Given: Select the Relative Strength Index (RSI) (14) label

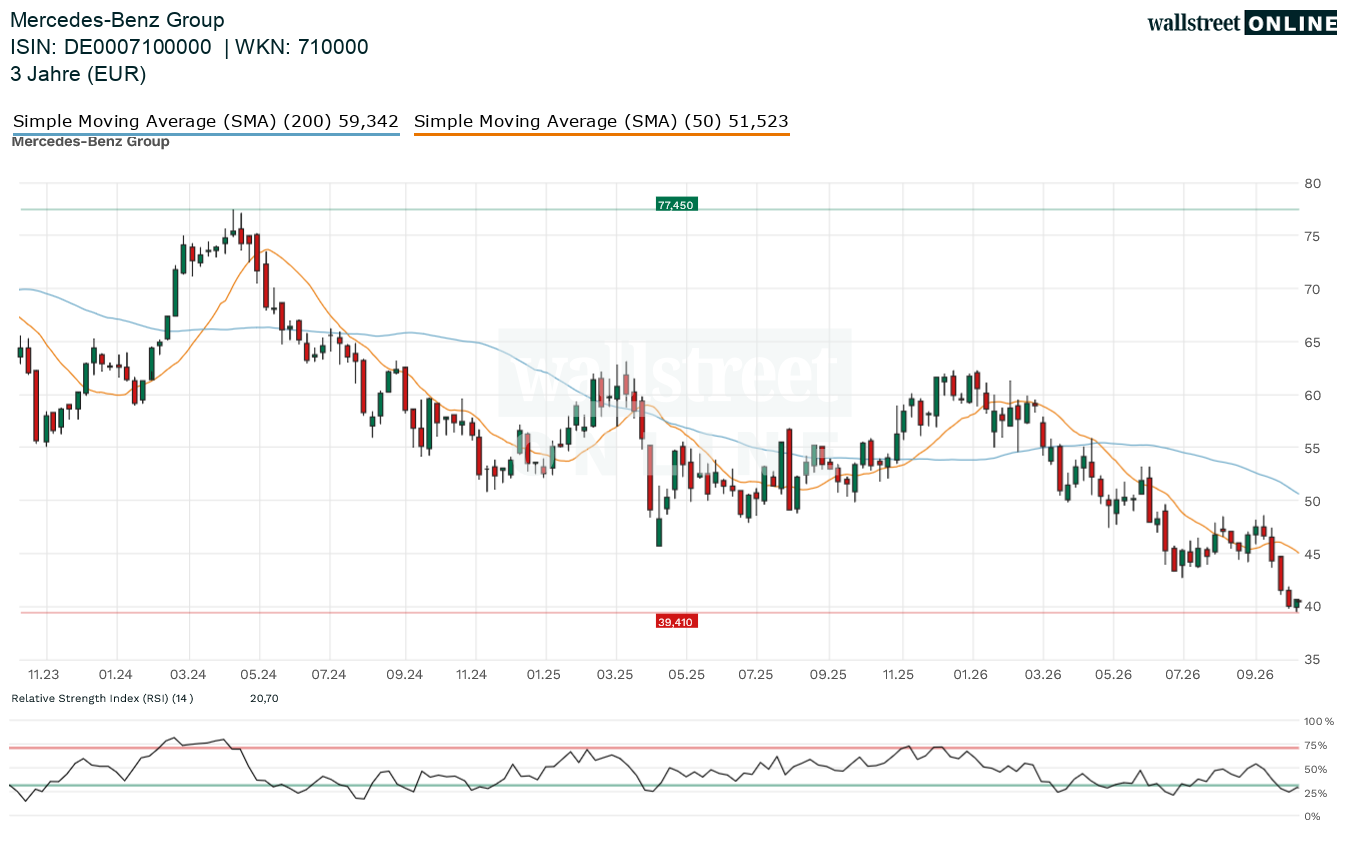Looking at the screenshot, I should pyautogui.click(x=102, y=698).
